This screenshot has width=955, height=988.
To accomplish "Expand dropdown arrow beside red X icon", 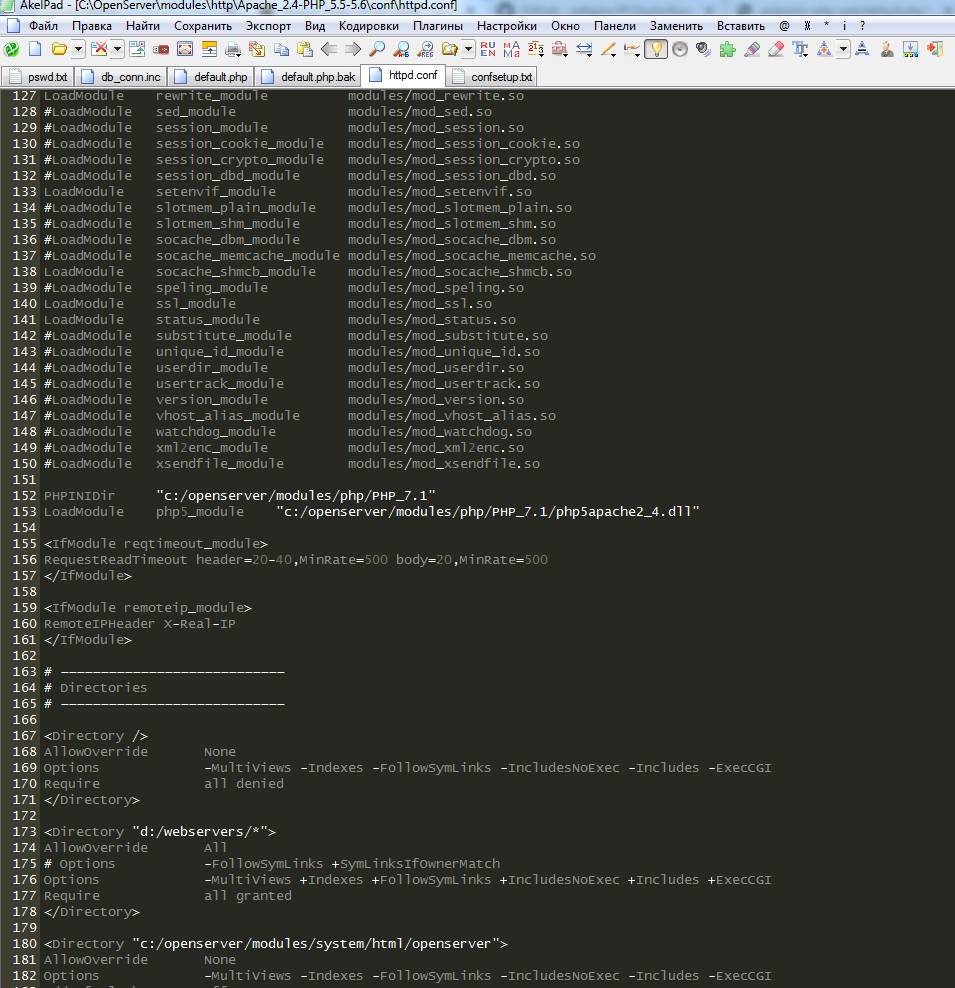I will click(117, 48).
